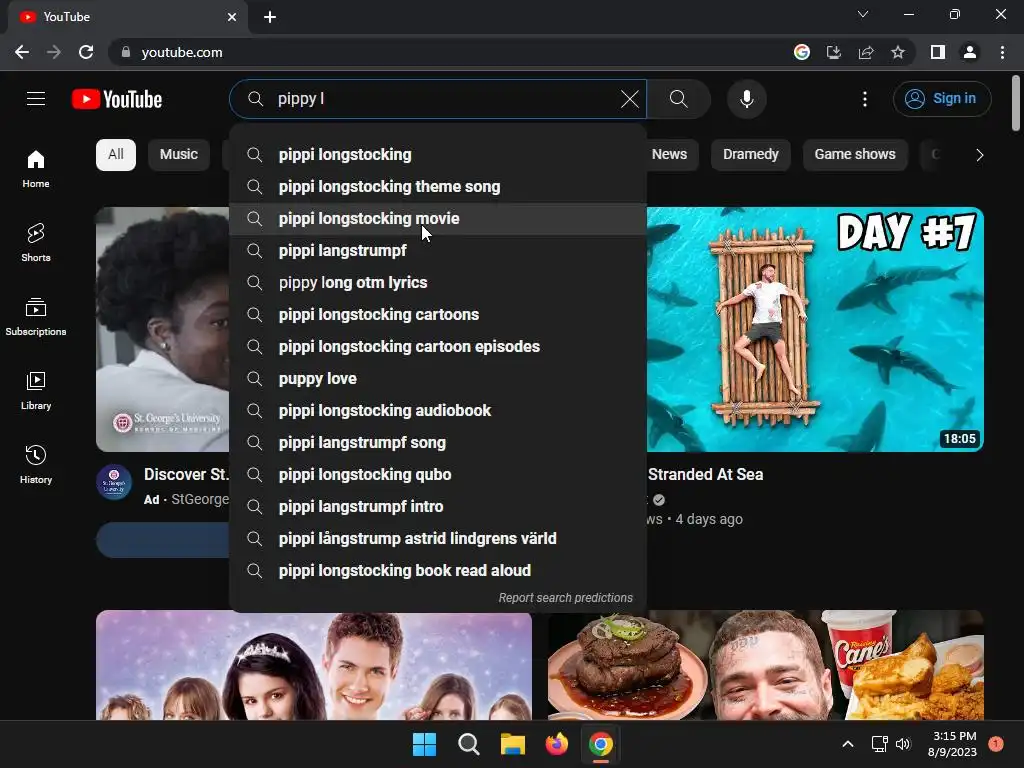Choose suggestion 'pippy long otm lyrics'

click(x=438, y=283)
